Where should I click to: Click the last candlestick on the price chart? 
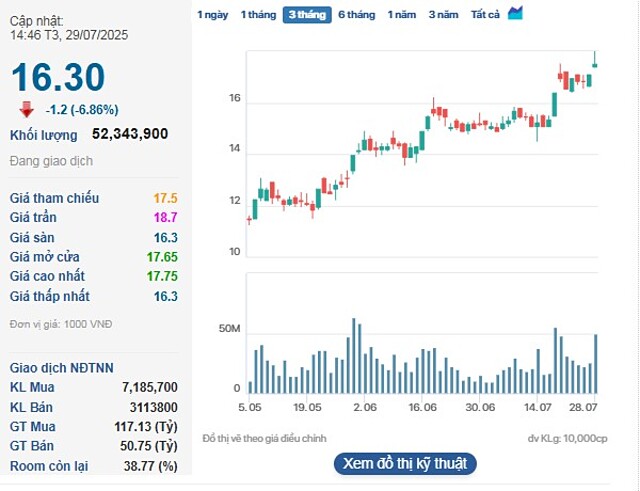595,63
